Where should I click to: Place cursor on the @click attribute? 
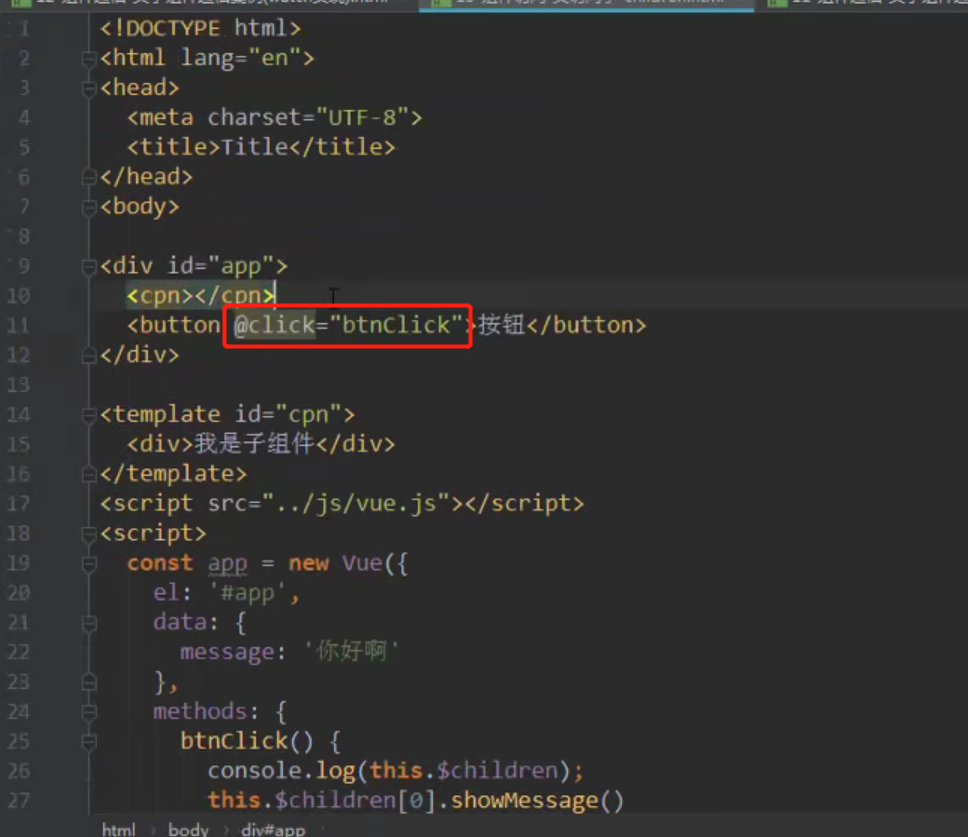pyautogui.click(x=275, y=325)
